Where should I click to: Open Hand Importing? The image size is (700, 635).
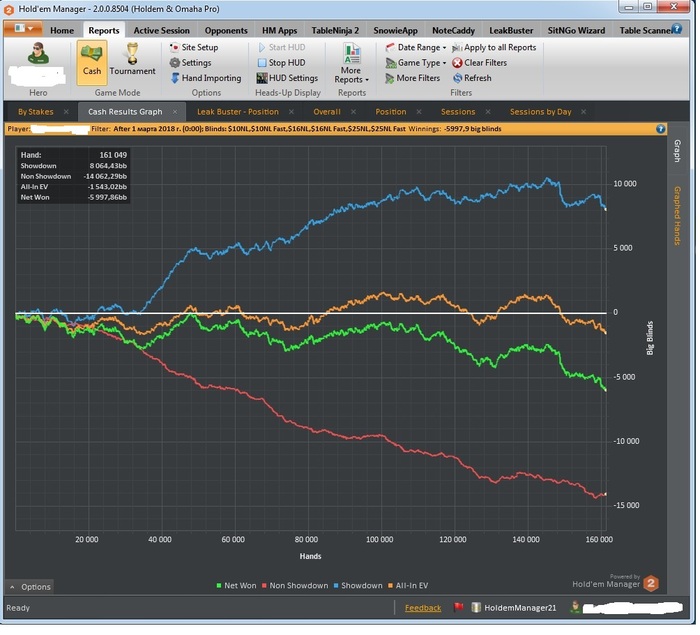point(206,78)
